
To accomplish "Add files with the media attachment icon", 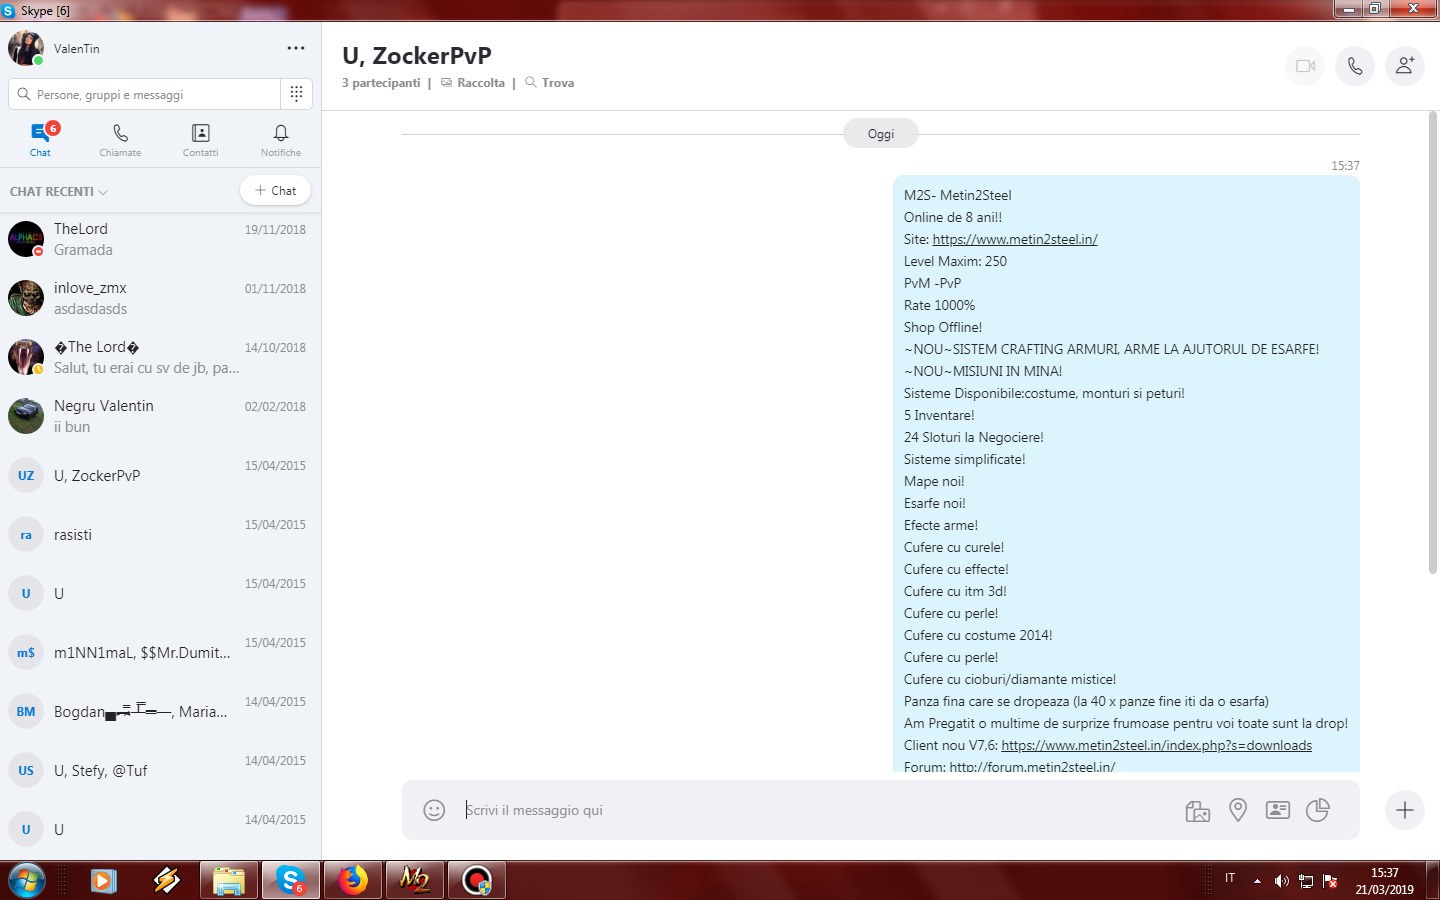I will 1198,810.
